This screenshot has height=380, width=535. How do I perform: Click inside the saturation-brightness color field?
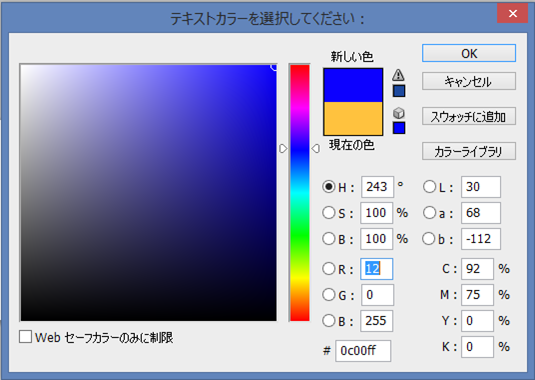pos(148,193)
